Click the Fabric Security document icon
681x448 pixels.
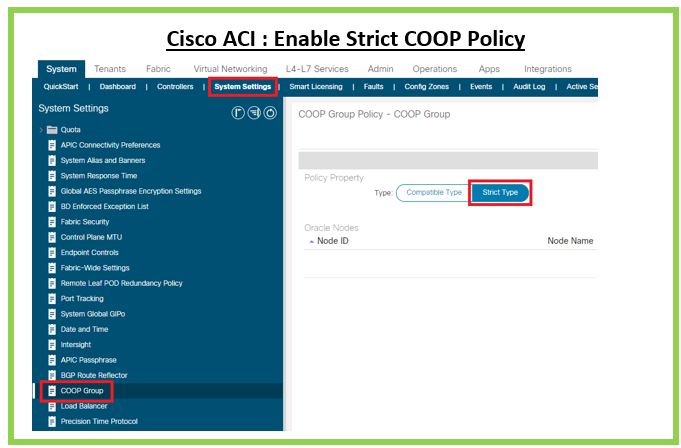pyautogui.click(x=52, y=222)
